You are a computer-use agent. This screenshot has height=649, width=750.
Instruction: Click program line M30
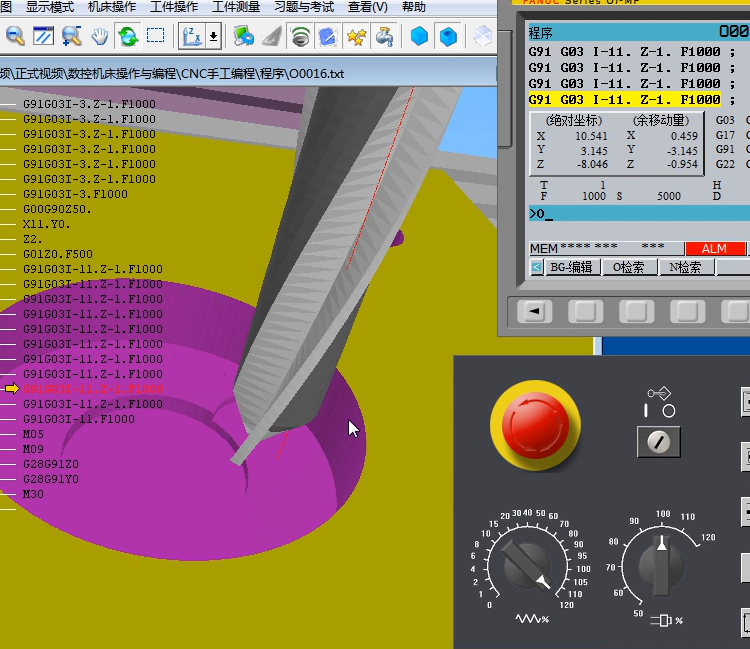pyautogui.click(x=33, y=494)
